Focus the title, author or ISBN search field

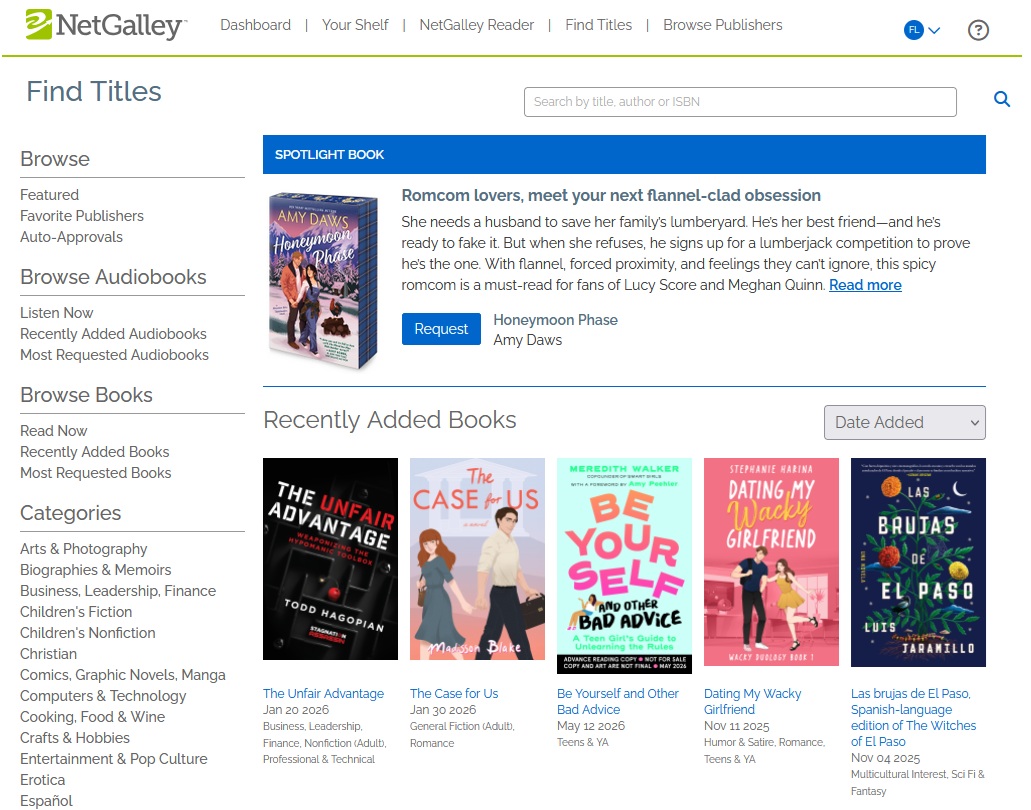(740, 102)
